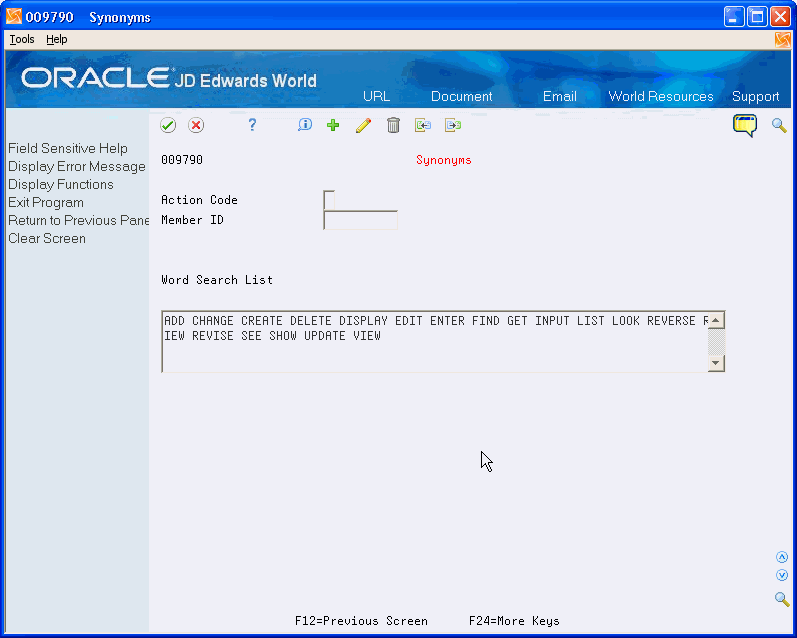Open the Tools menu
This screenshot has width=797, height=638.
click(x=22, y=39)
